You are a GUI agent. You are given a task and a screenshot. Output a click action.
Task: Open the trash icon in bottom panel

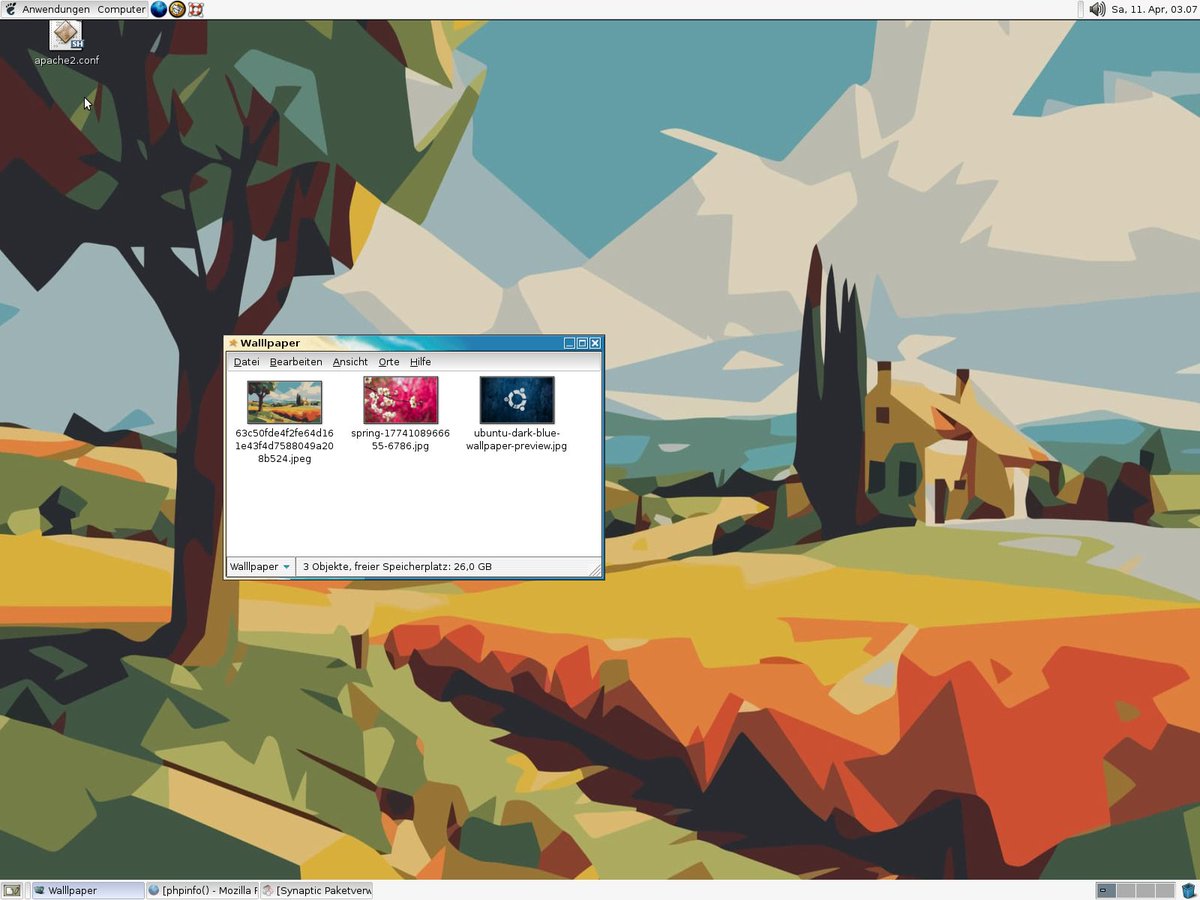click(x=1188, y=890)
